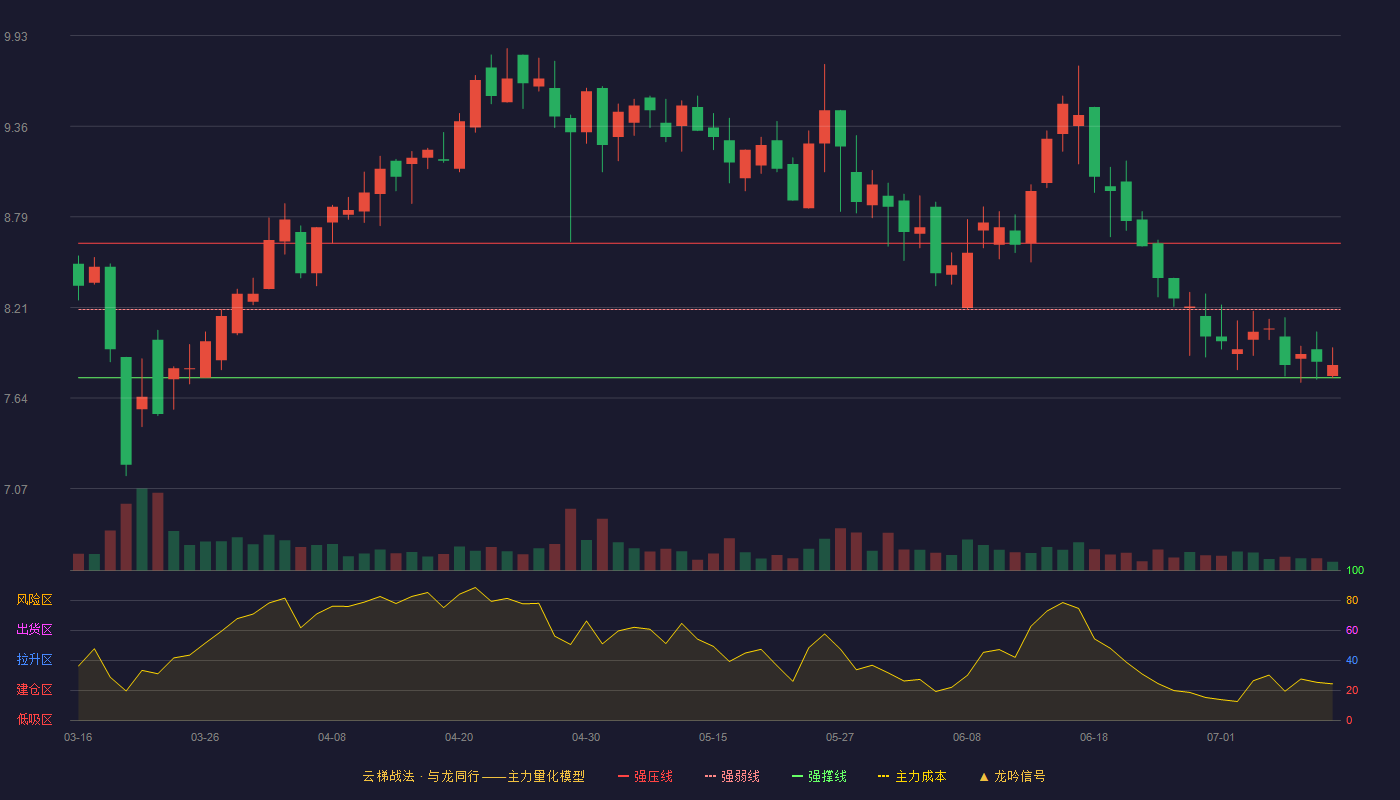Click the 03-26 date label
The height and width of the screenshot is (800, 1400).
(205, 737)
